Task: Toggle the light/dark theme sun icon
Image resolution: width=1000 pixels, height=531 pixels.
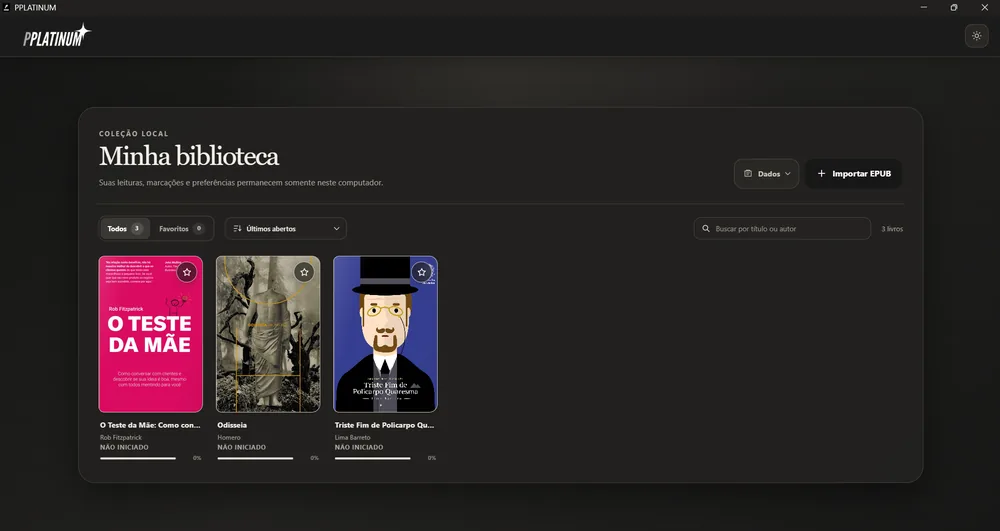Action: coord(976,36)
